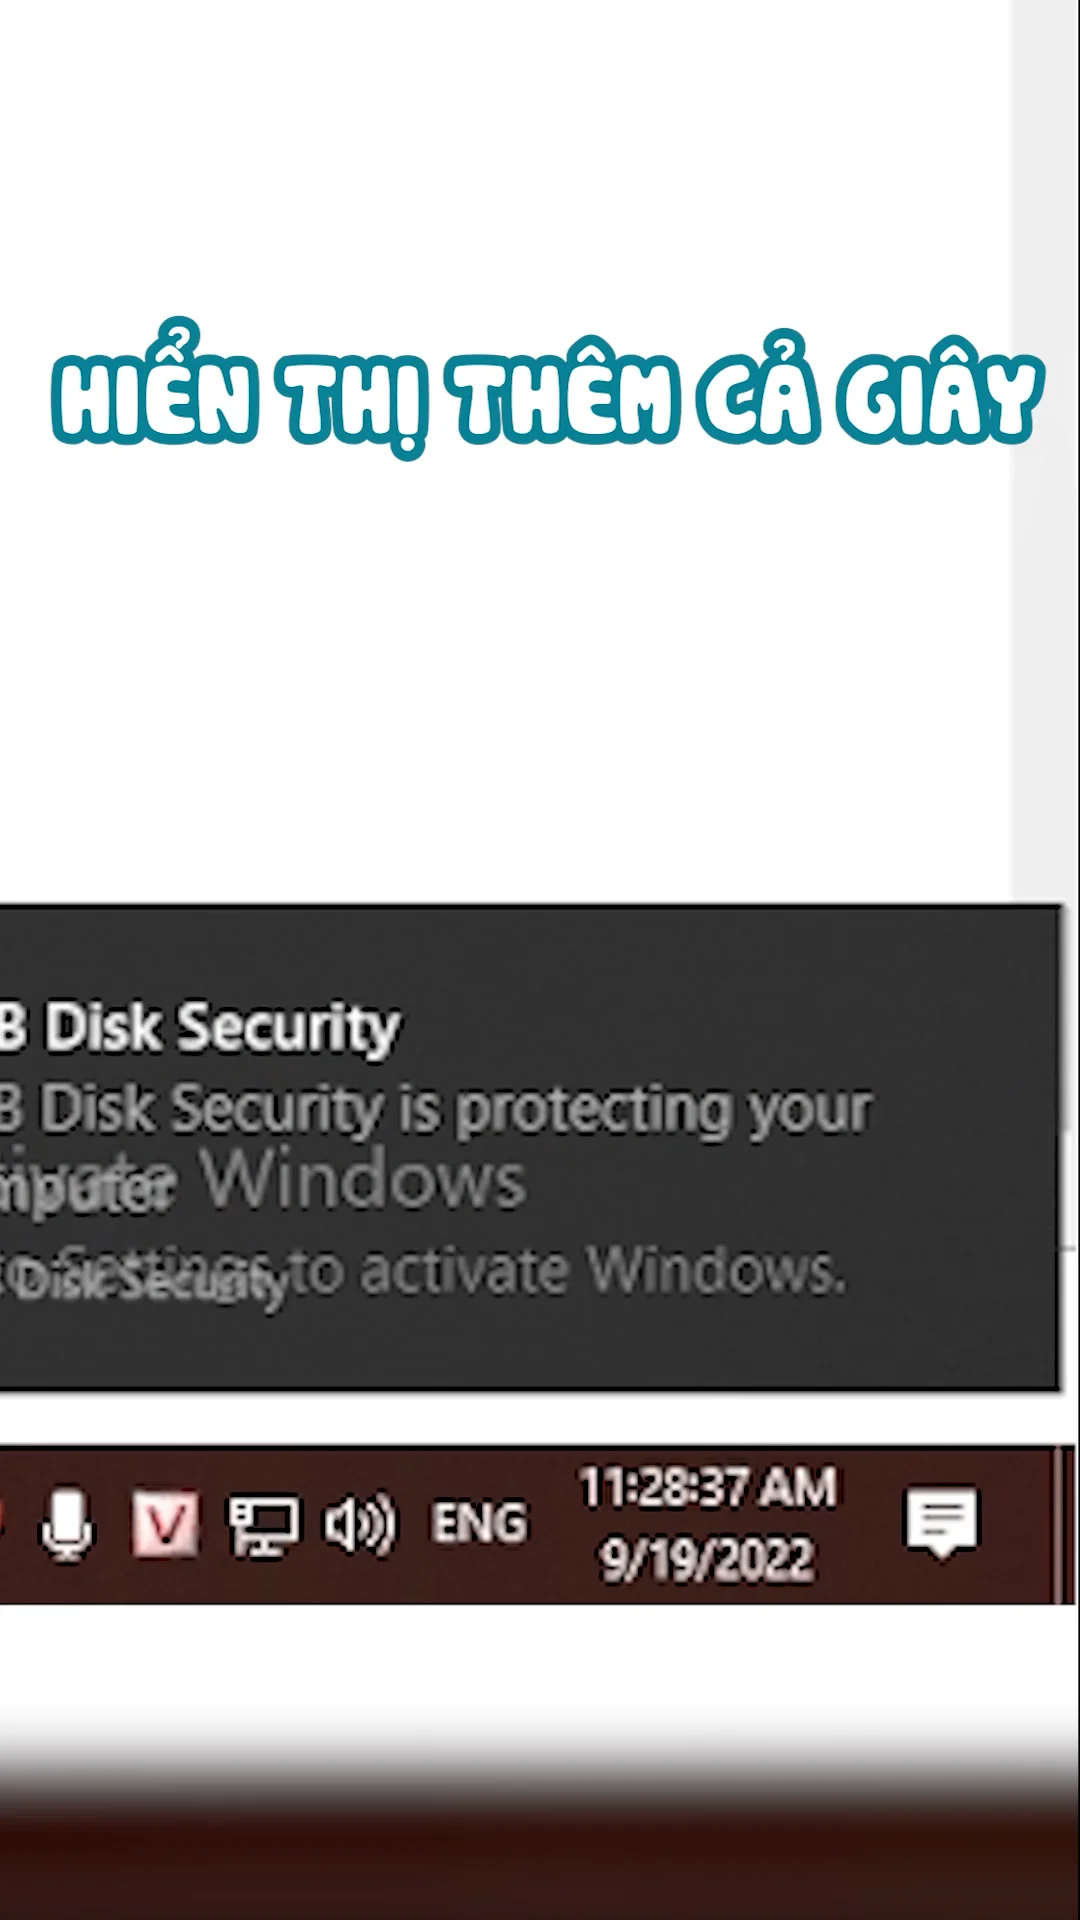1080x1920 pixels.
Task: Click the 11:28:37 AM clock
Action: pos(707,1488)
